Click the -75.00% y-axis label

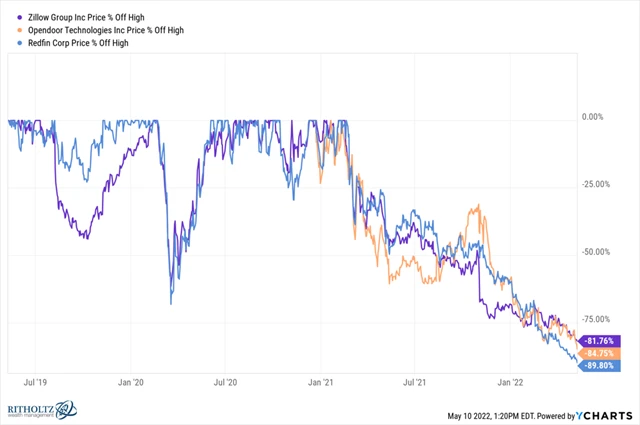tap(599, 318)
